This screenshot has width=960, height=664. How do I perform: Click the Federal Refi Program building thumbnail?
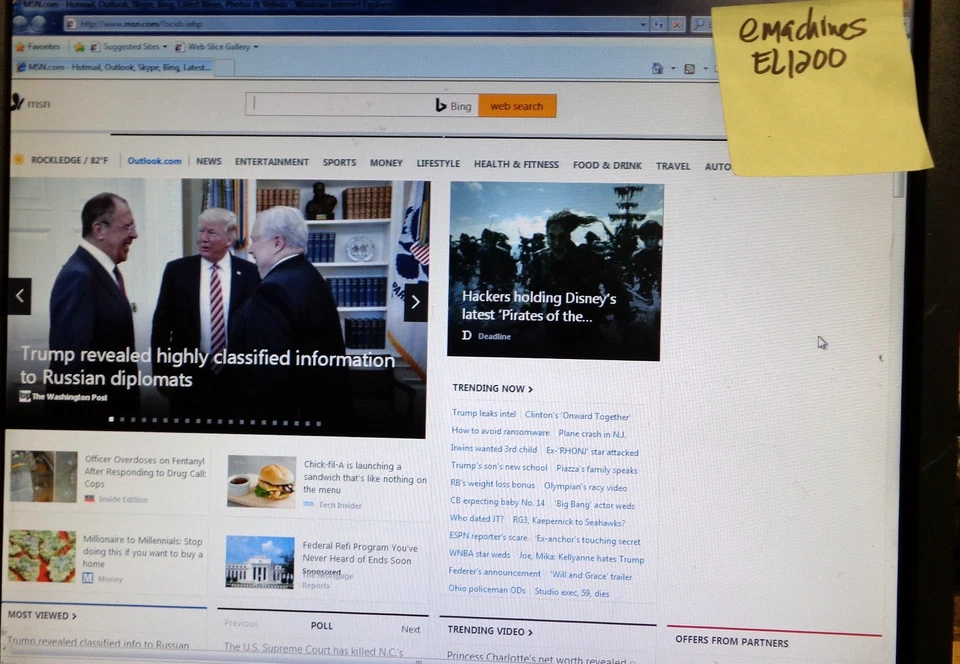pyautogui.click(x=260, y=562)
